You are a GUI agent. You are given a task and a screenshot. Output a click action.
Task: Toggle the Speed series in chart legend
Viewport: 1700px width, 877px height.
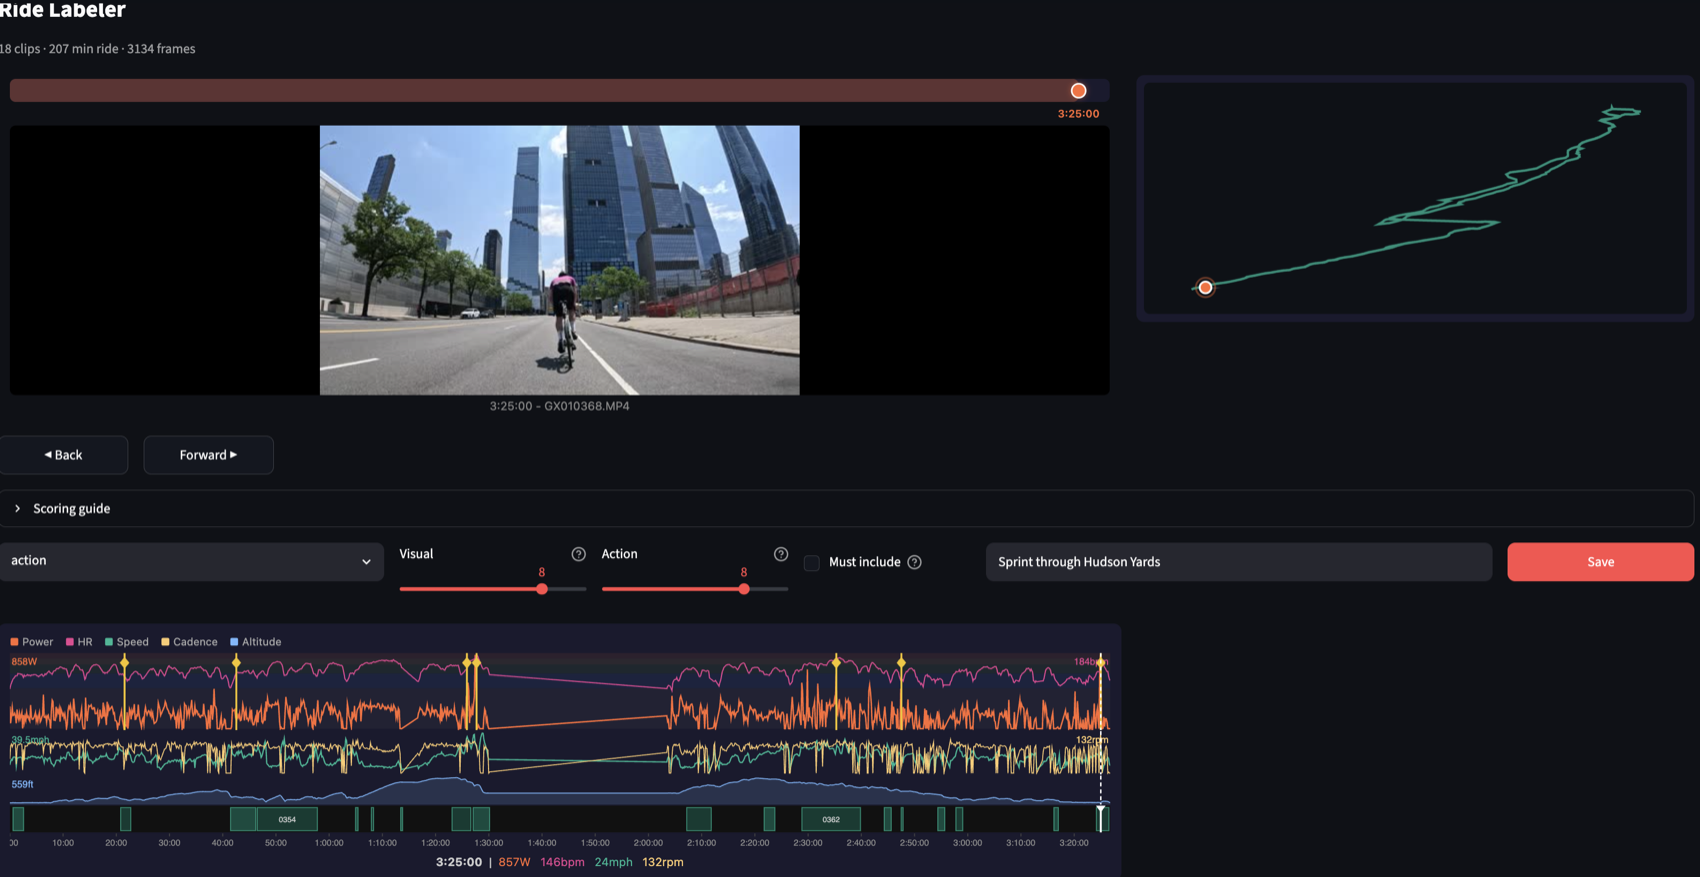click(x=127, y=642)
